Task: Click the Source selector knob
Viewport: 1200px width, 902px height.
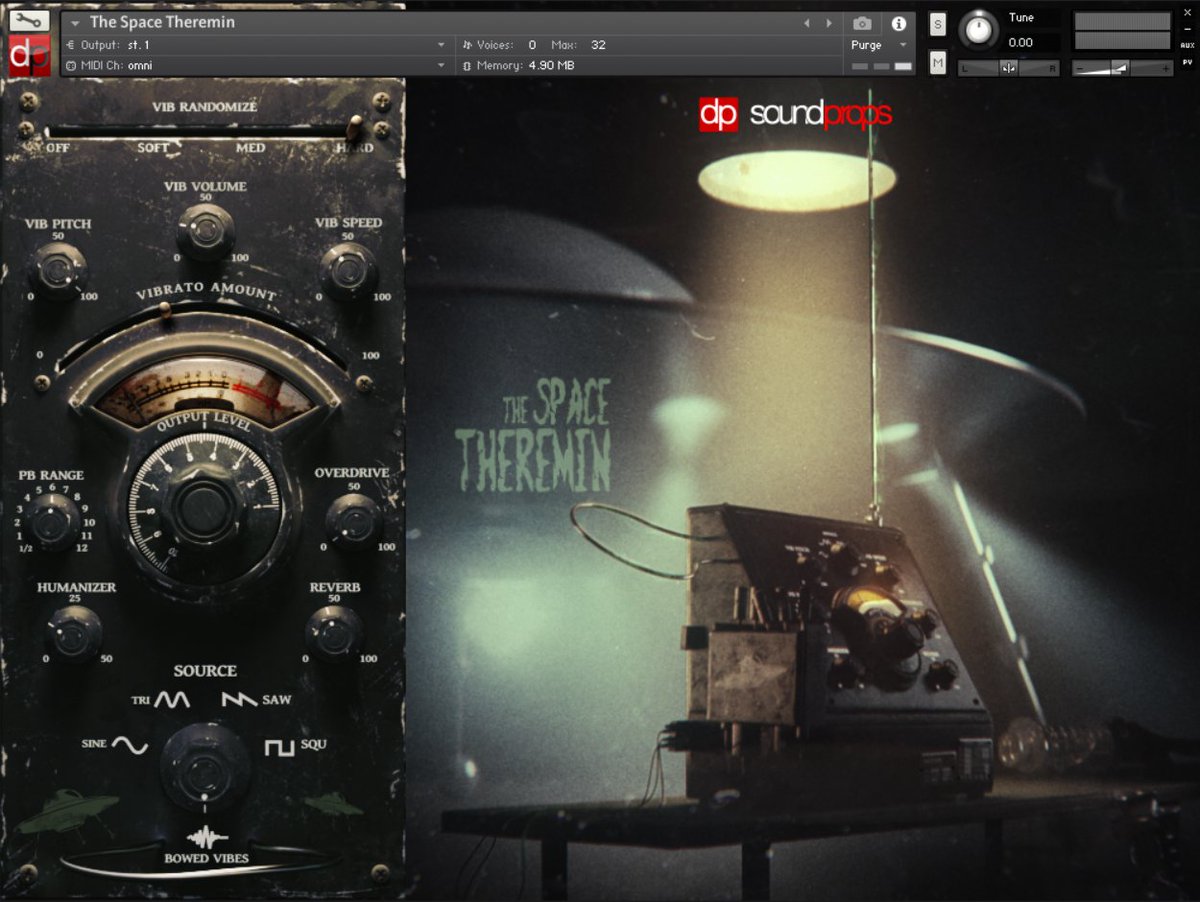Action: [x=205, y=768]
